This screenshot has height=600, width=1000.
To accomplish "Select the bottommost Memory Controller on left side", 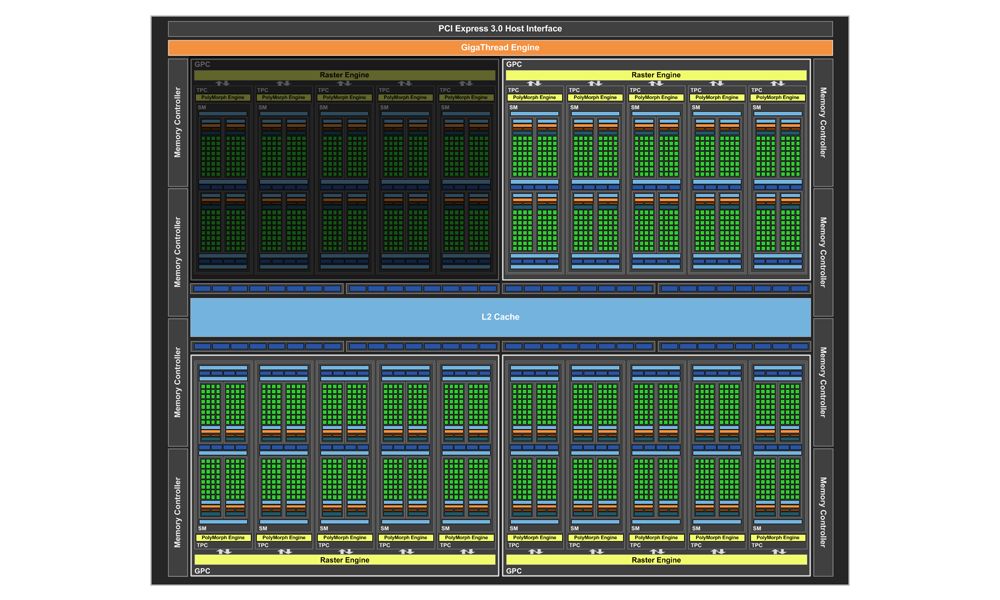I will [x=177, y=512].
